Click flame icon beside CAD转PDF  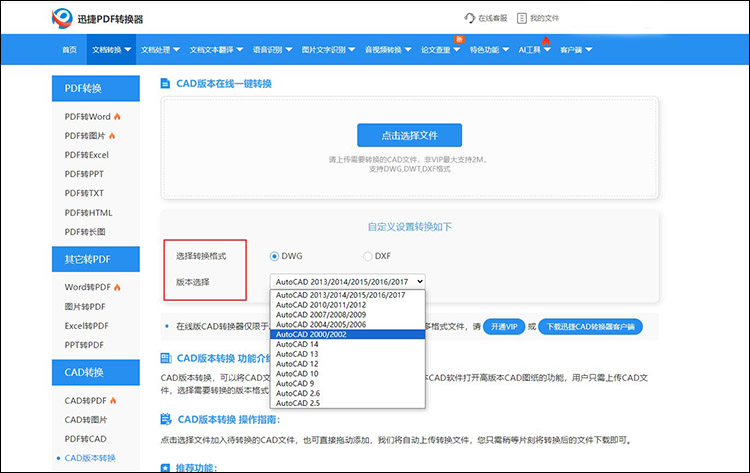tap(113, 400)
